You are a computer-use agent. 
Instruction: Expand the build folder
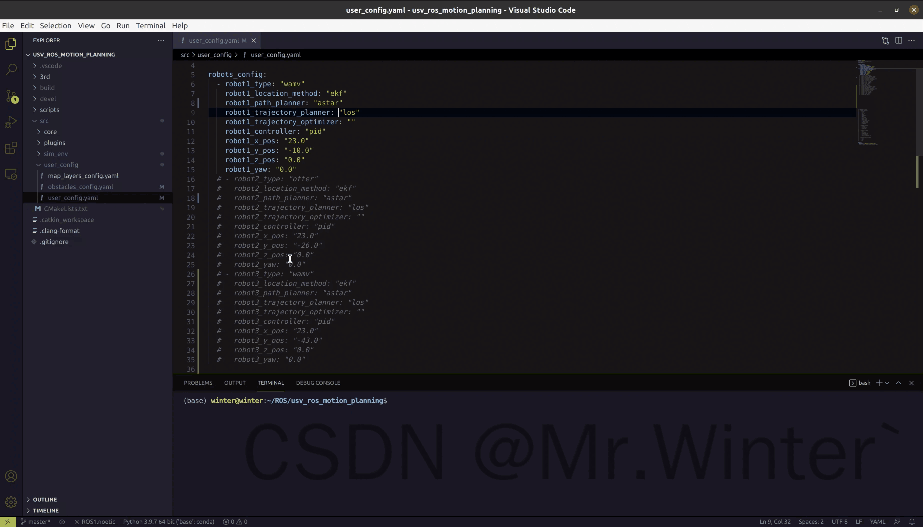click(98, 88)
